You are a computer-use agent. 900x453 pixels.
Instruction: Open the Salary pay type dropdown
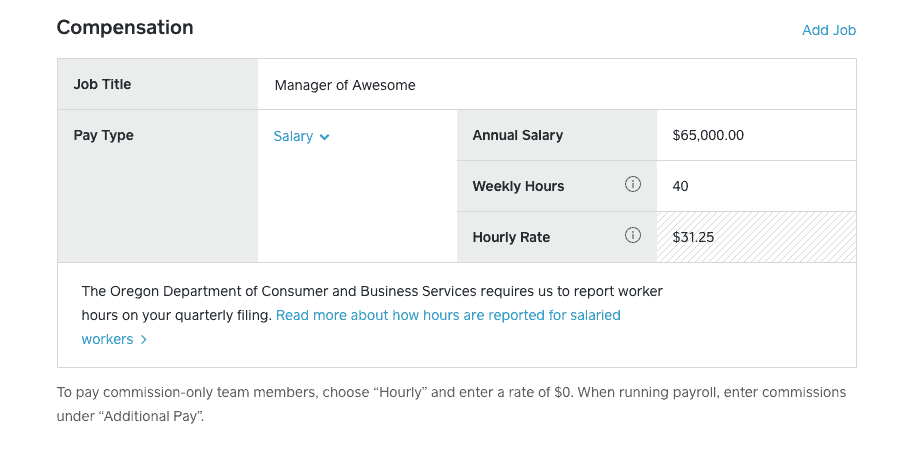click(x=301, y=137)
